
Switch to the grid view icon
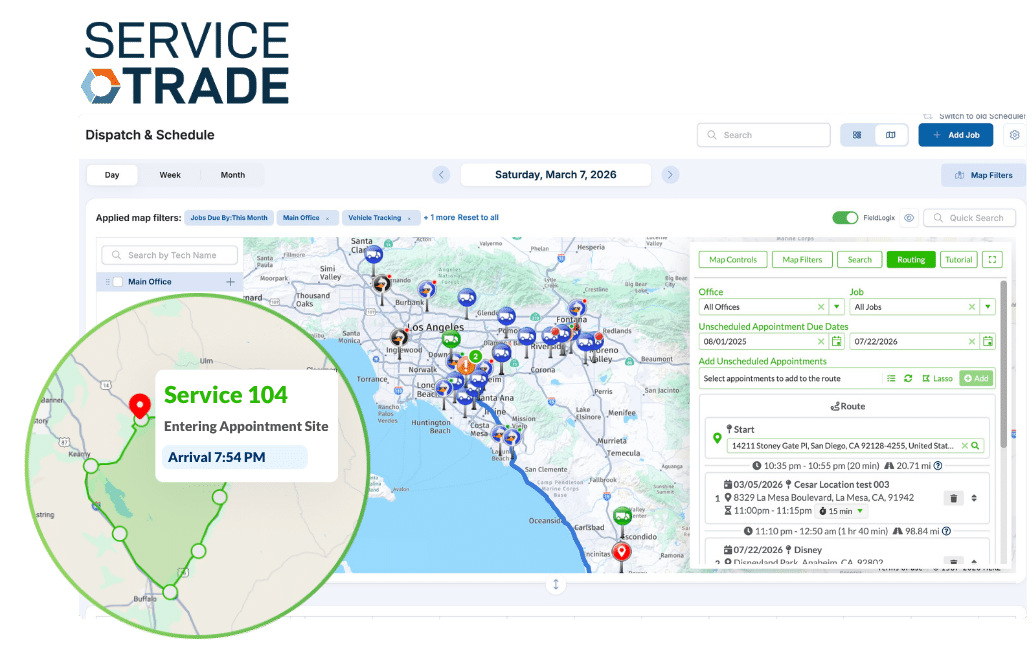(x=857, y=135)
